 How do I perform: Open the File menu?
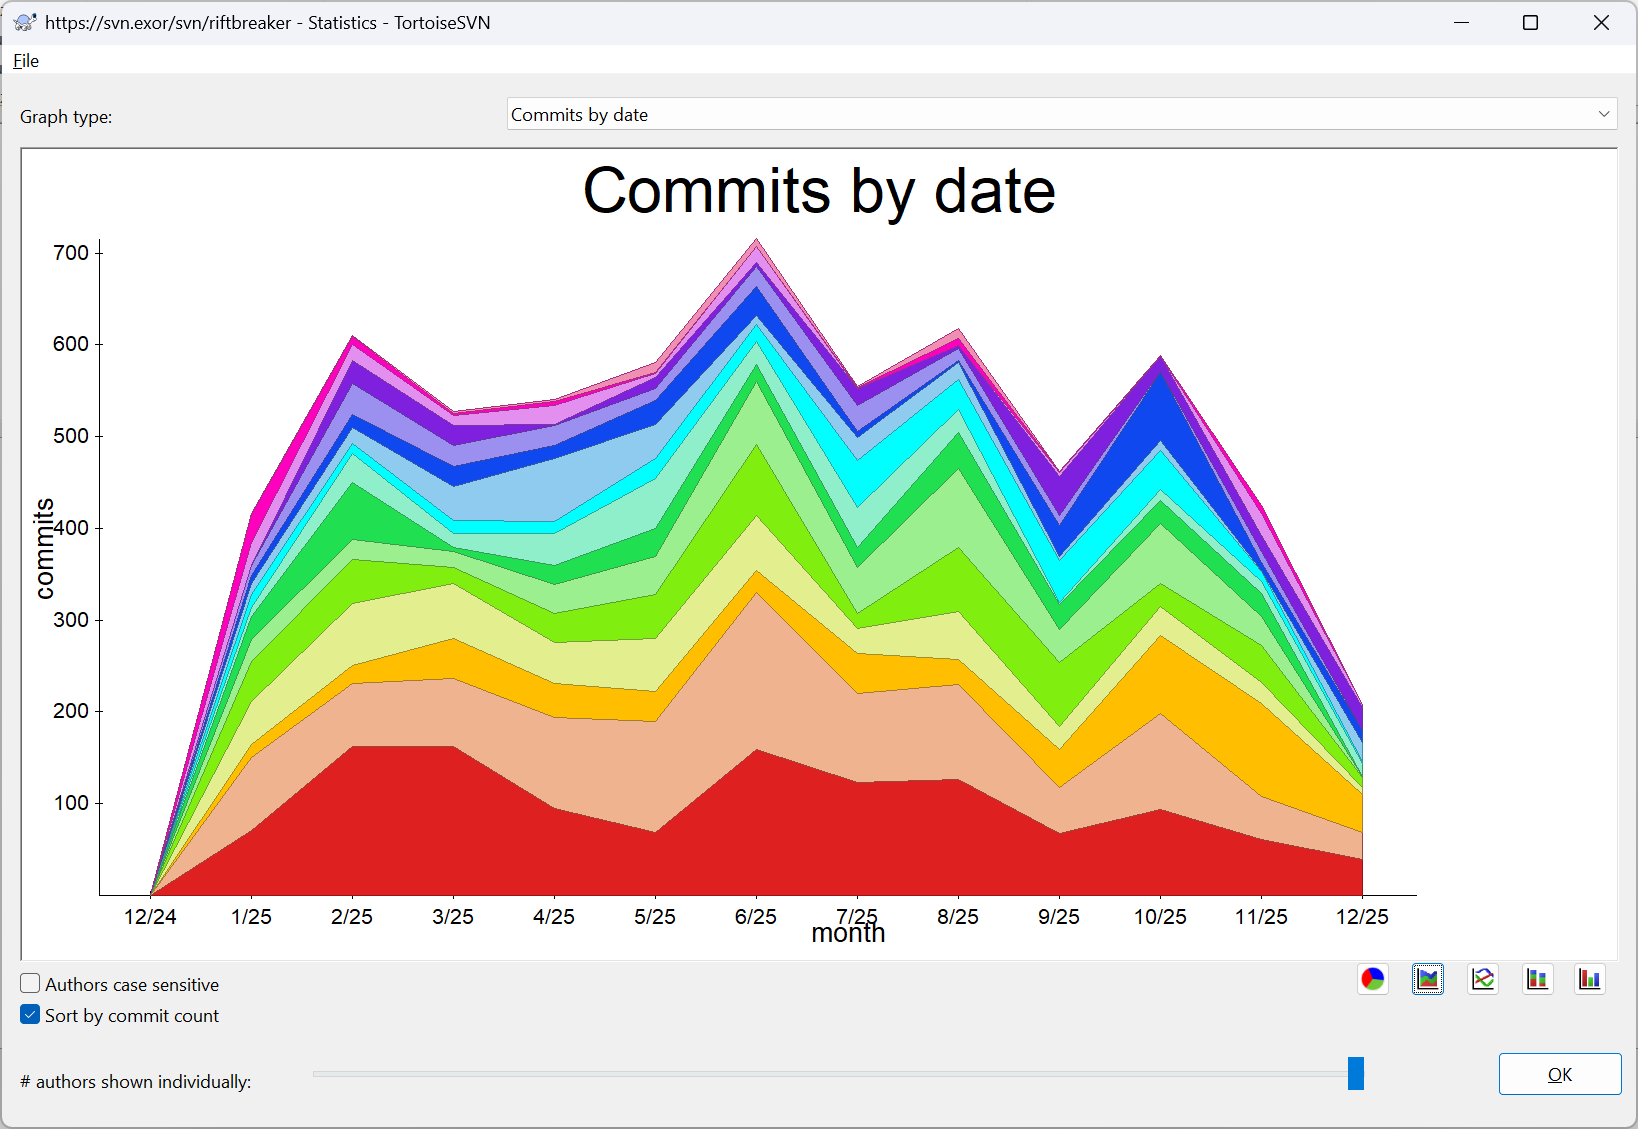click(x=26, y=61)
